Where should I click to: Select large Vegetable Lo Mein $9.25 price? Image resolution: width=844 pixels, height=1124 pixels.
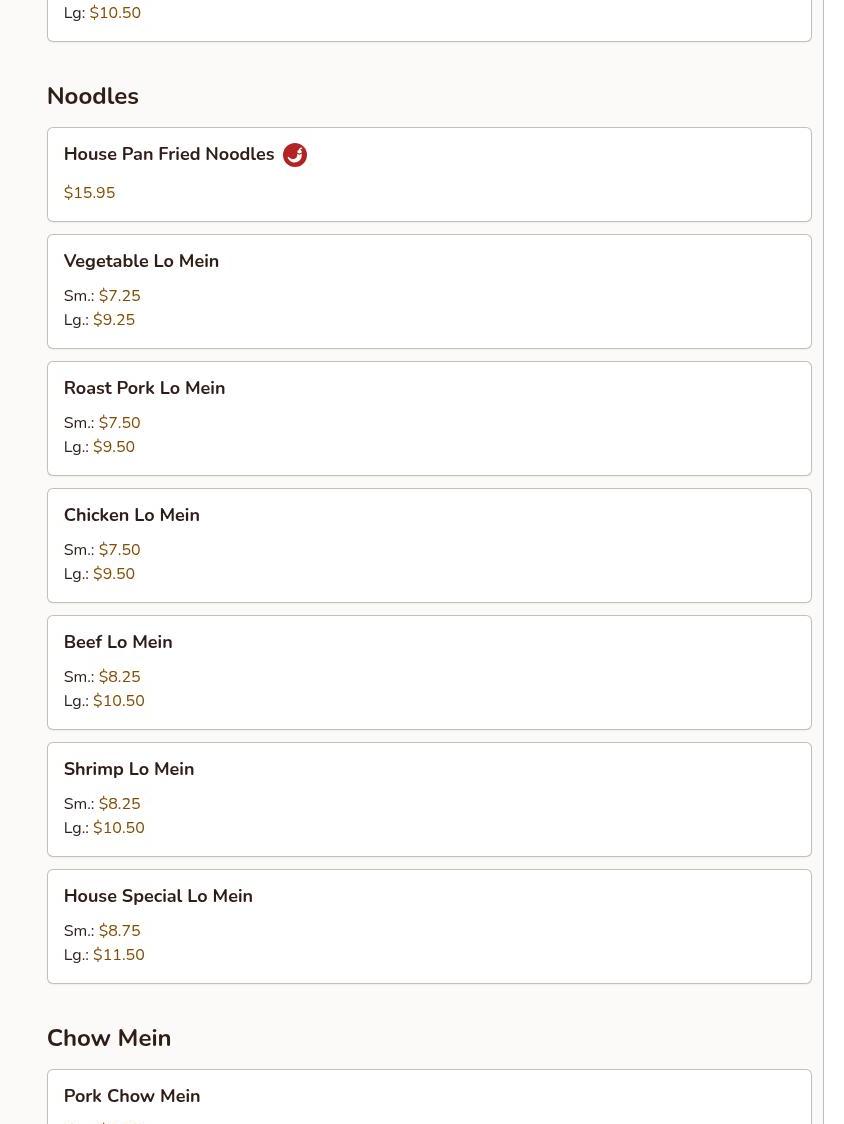click(113, 320)
